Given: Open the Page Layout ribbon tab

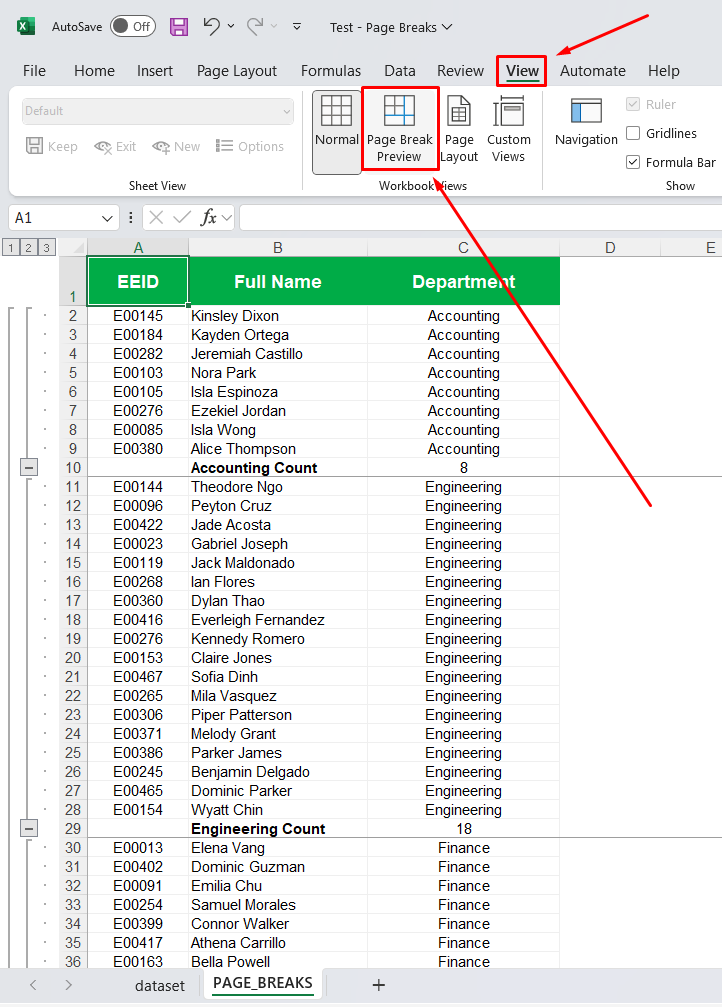Looking at the screenshot, I should (236, 71).
